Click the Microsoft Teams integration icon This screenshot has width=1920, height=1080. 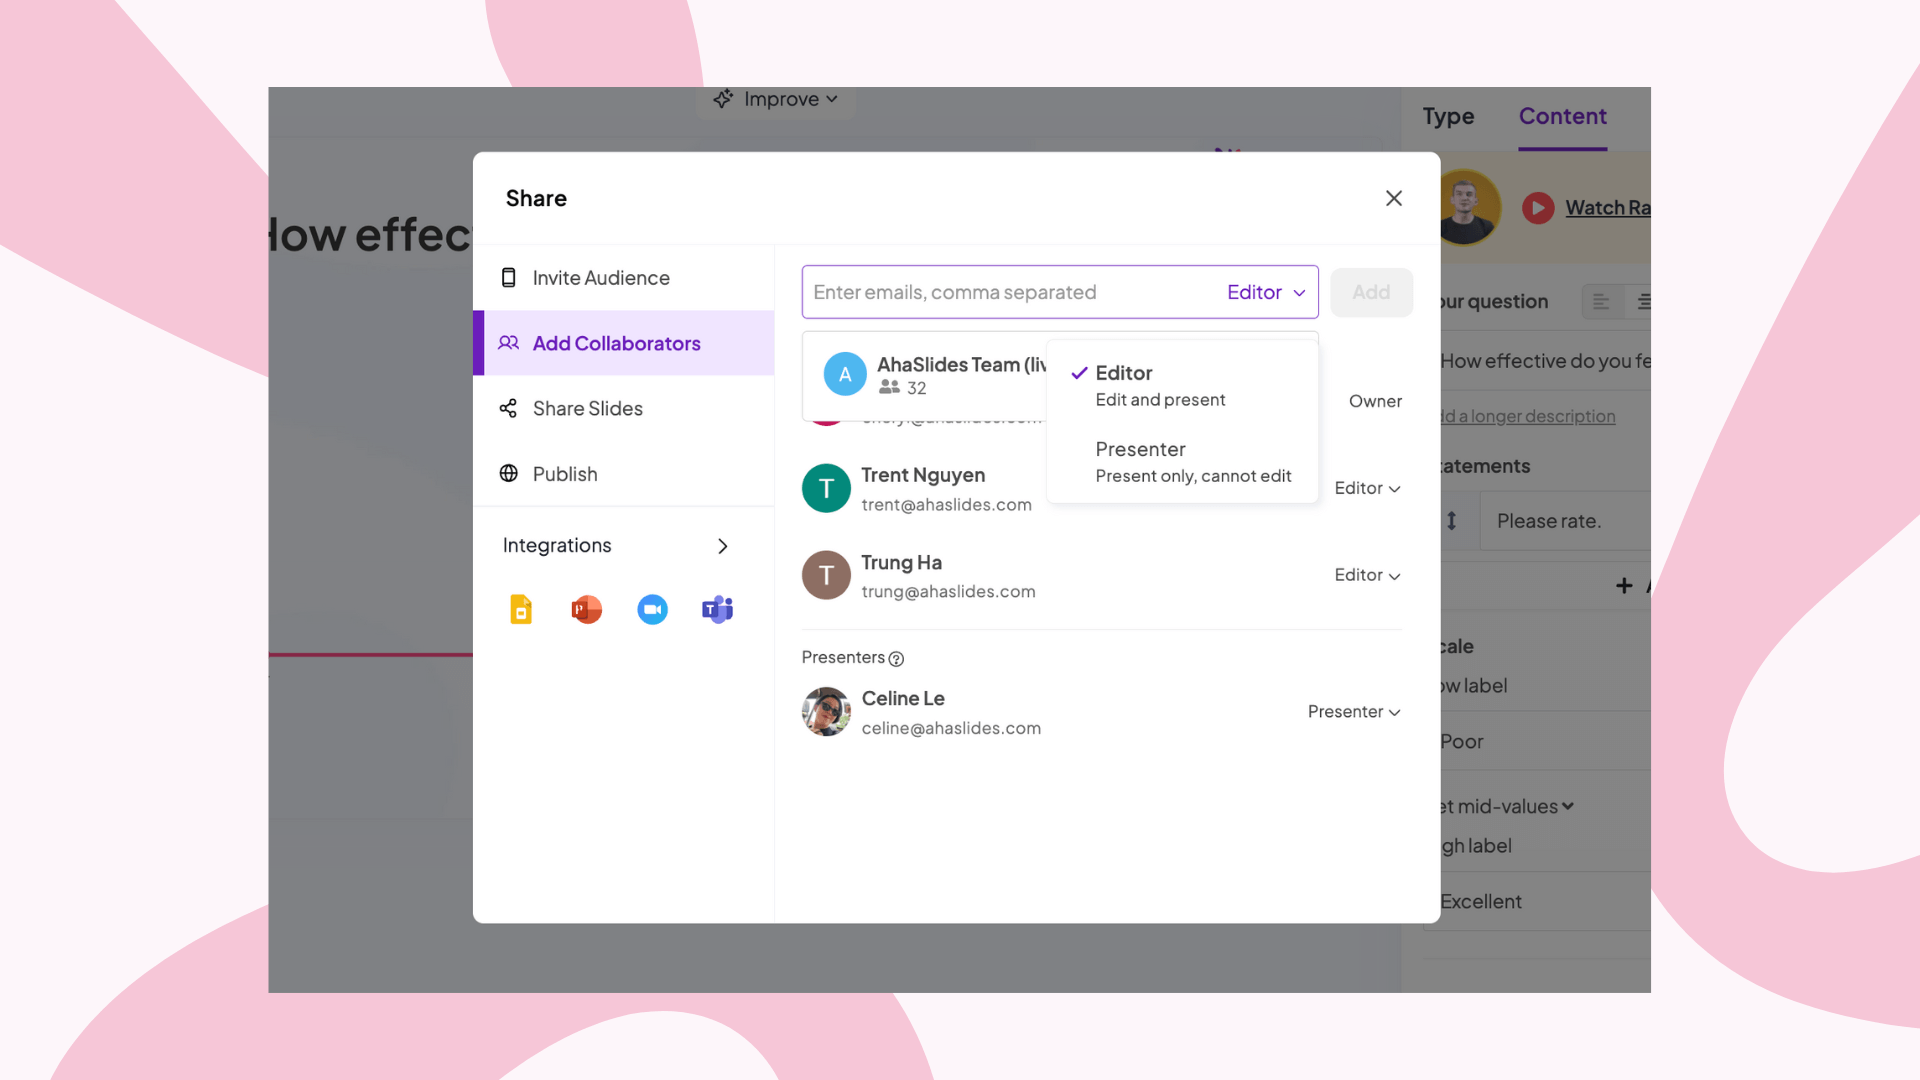(x=717, y=609)
